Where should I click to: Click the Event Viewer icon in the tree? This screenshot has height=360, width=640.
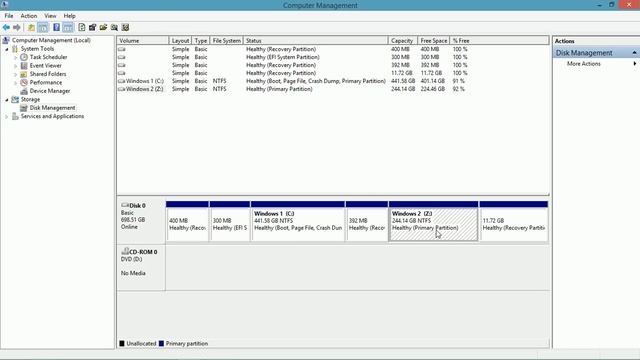pyautogui.click(x=24, y=66)
